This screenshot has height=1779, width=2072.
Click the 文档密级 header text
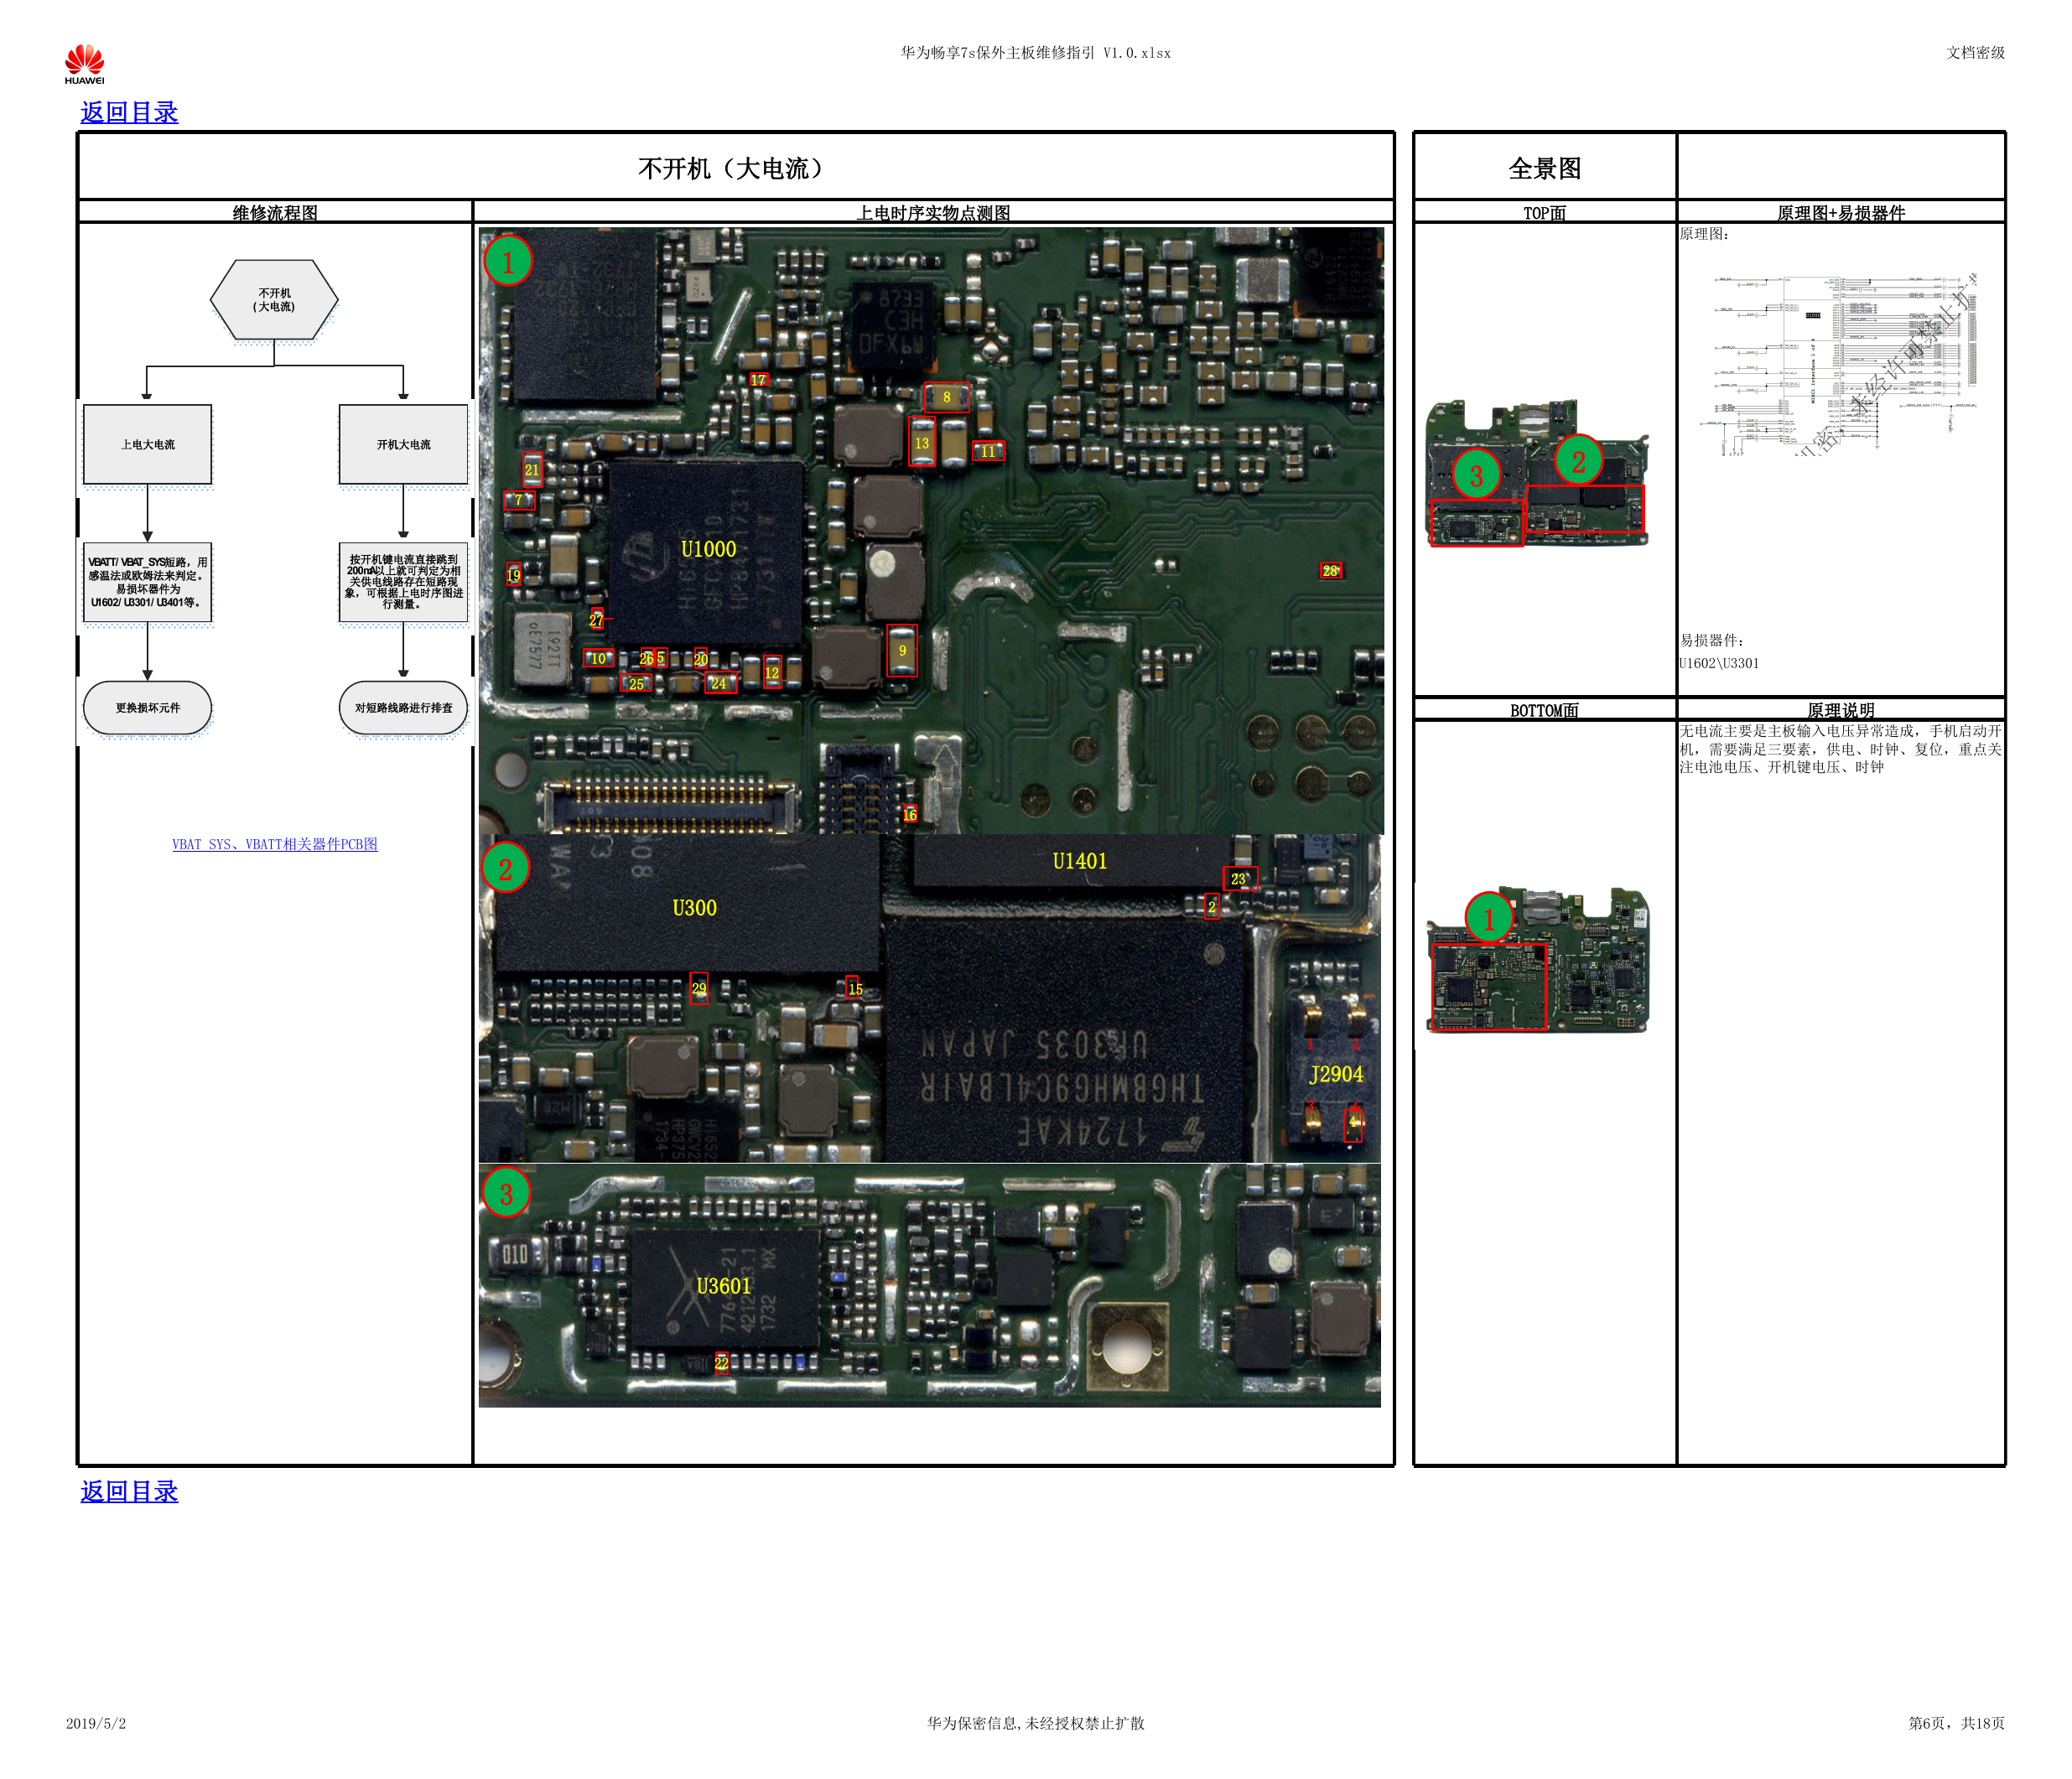click(1975, 53)
